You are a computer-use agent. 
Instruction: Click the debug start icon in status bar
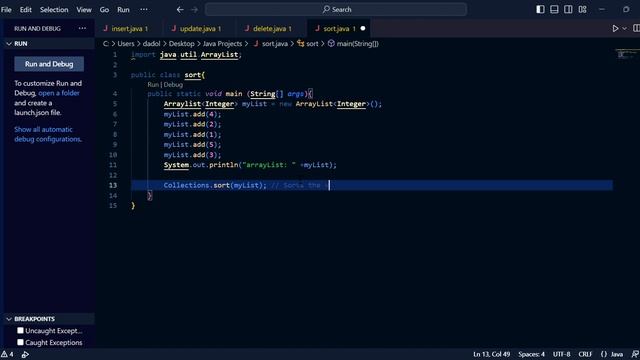(x=25, y=355)
